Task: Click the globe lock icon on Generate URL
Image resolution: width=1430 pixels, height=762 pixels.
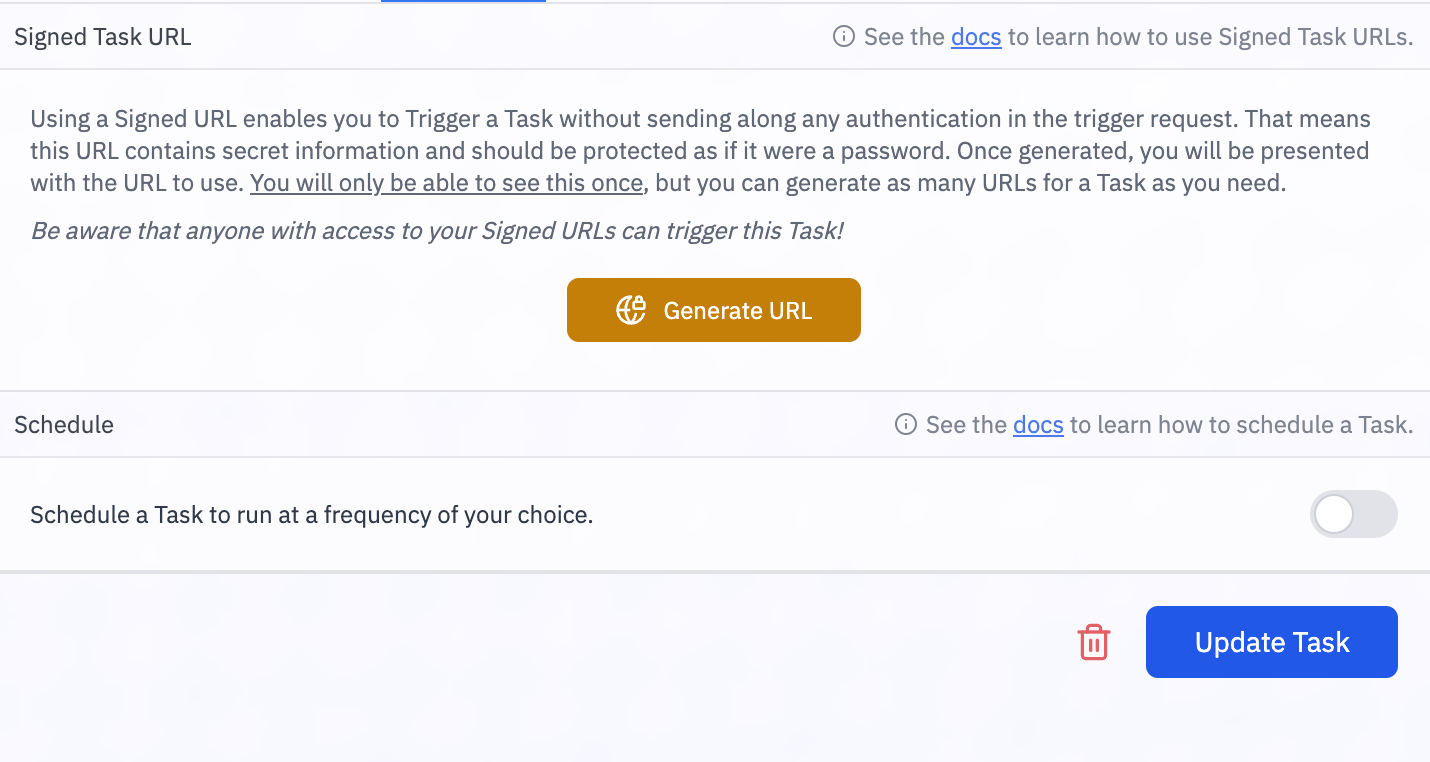Action: point(631,310)
